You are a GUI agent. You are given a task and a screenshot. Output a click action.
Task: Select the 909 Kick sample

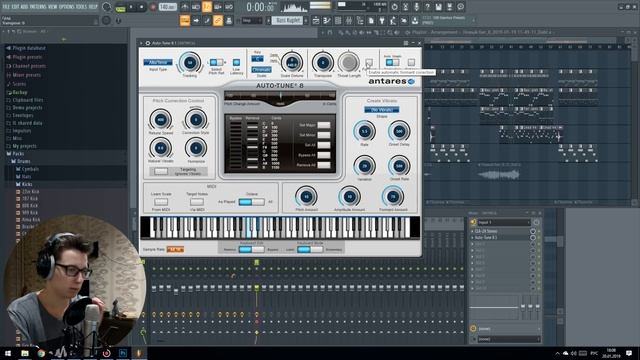(30, 213)
